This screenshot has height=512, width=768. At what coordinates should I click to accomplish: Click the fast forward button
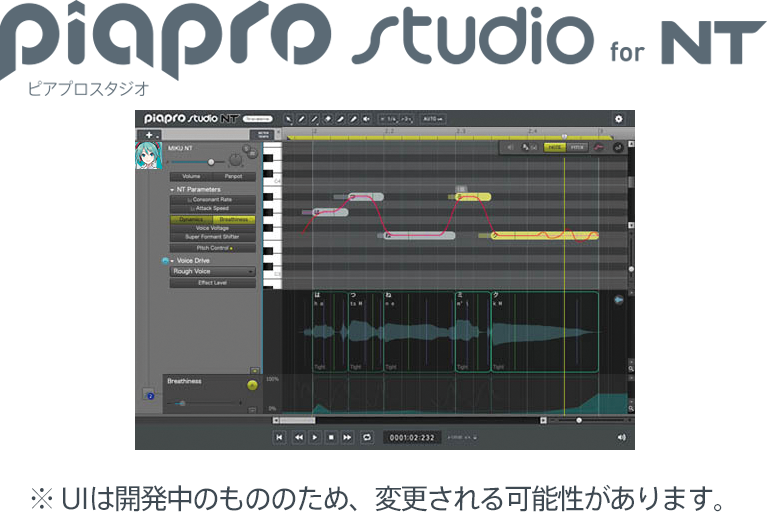(347, 437)
